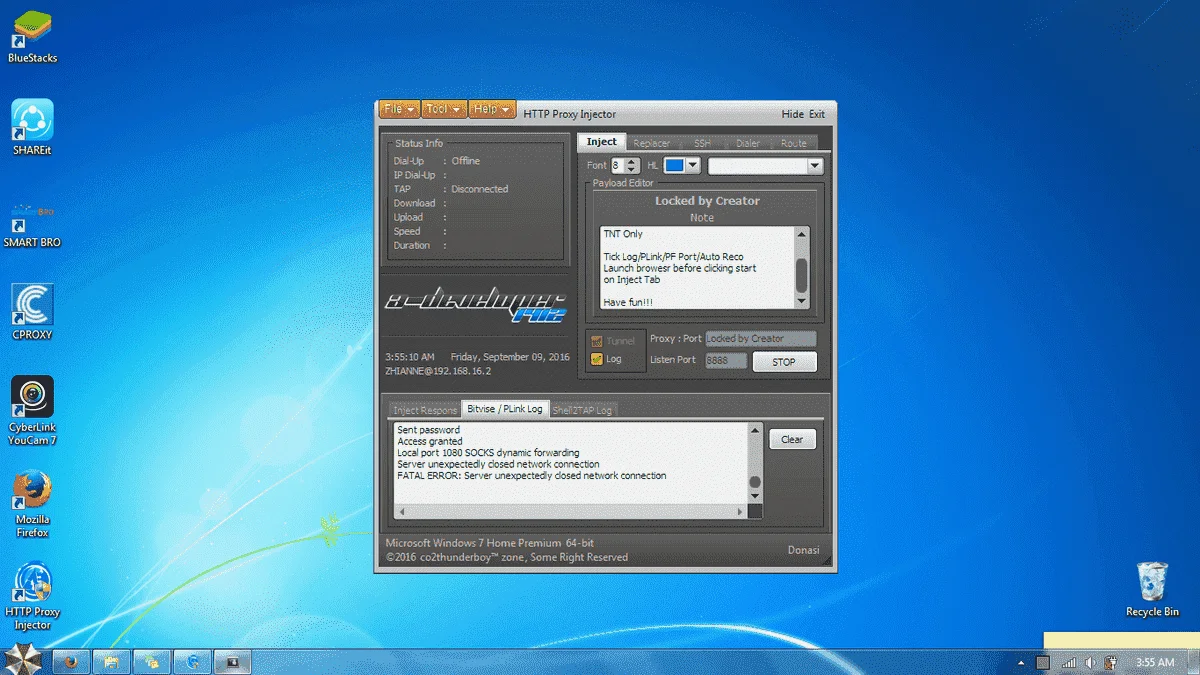Open the CyberLink YouCam 7 shortcut
Screen dimensions: 1200x675
coord(32,410)
